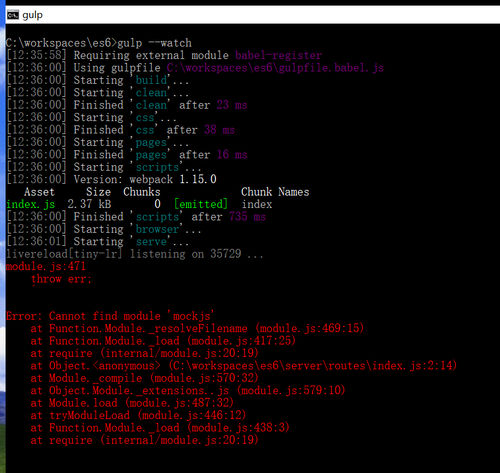This screenshot has width=500, height=473.
Task: Click the stack line with 'module.js:417:25'
Action: point(163,341)
